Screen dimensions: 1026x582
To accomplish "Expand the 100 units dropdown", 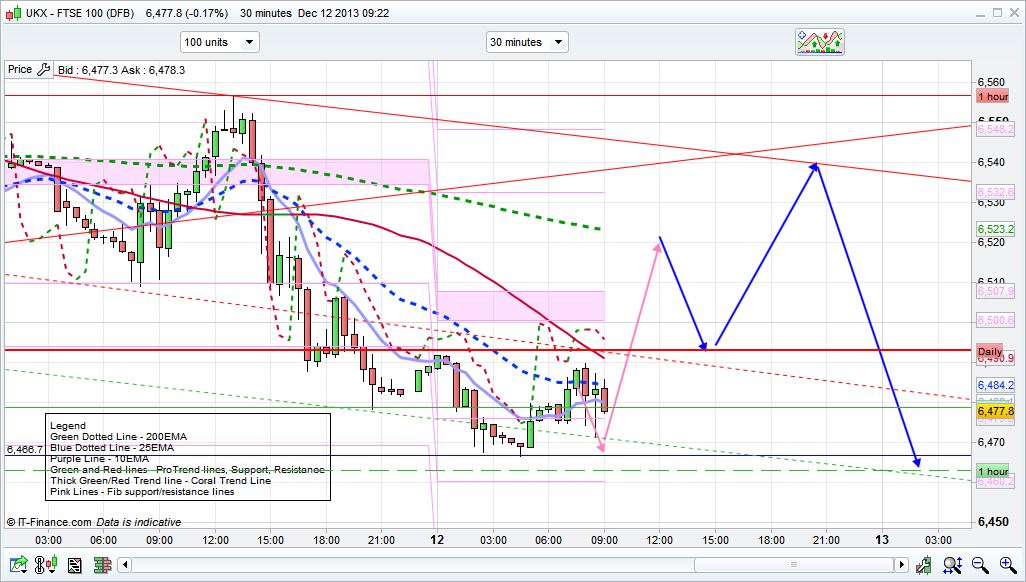I will point(219,42).
